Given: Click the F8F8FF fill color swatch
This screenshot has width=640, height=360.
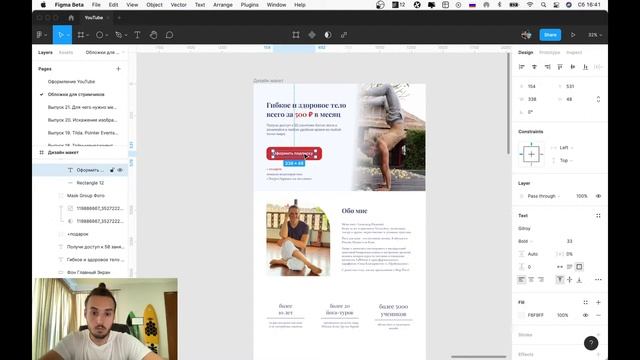Looking at the screenshot, I should coord(522,315).
